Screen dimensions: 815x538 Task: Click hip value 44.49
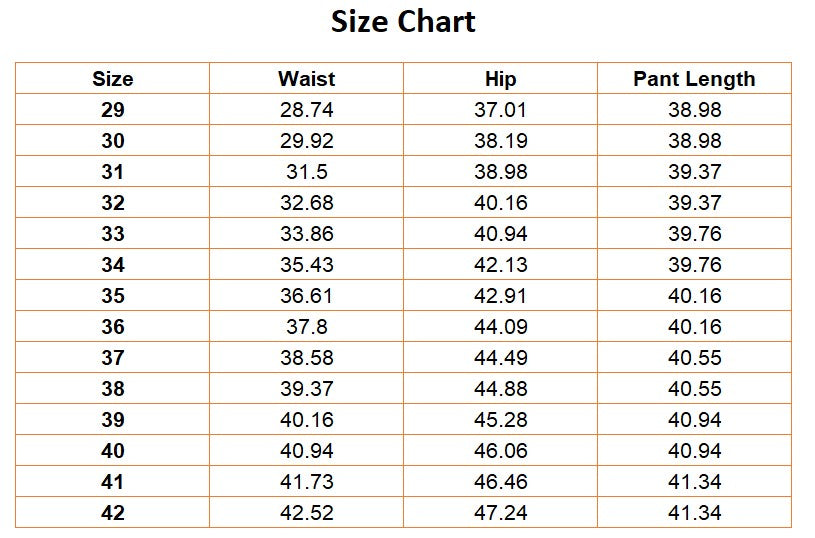click(x=500, y=358)
